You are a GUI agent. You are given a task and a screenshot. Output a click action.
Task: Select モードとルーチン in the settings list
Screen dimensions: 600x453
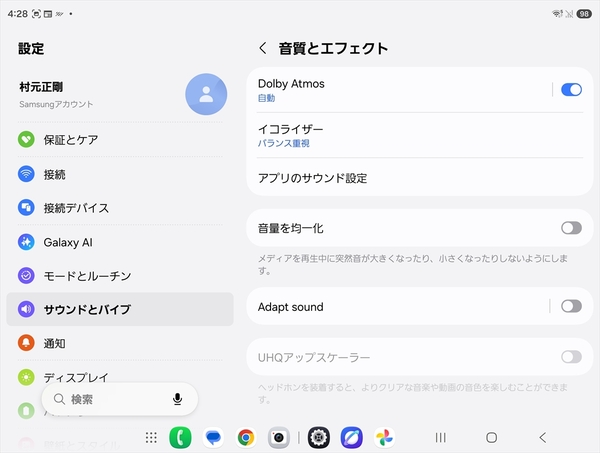tap(120, 275)
